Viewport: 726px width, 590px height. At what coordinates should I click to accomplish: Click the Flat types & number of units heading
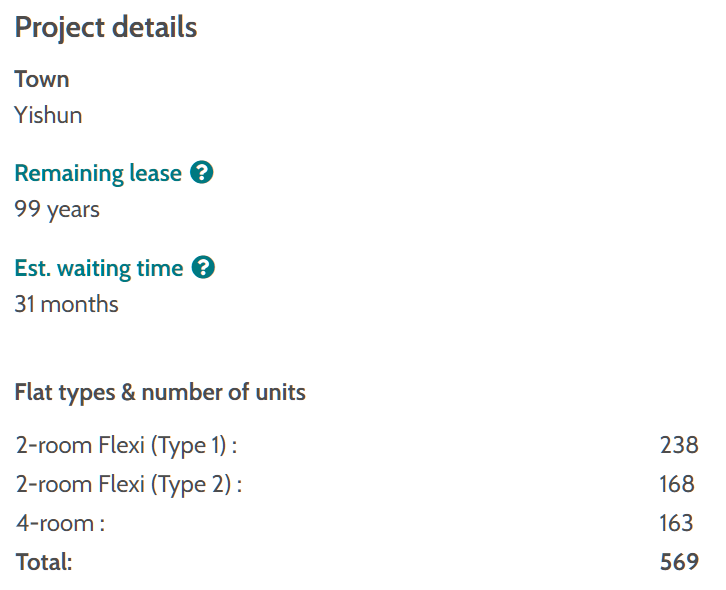(x=160, y=392)
